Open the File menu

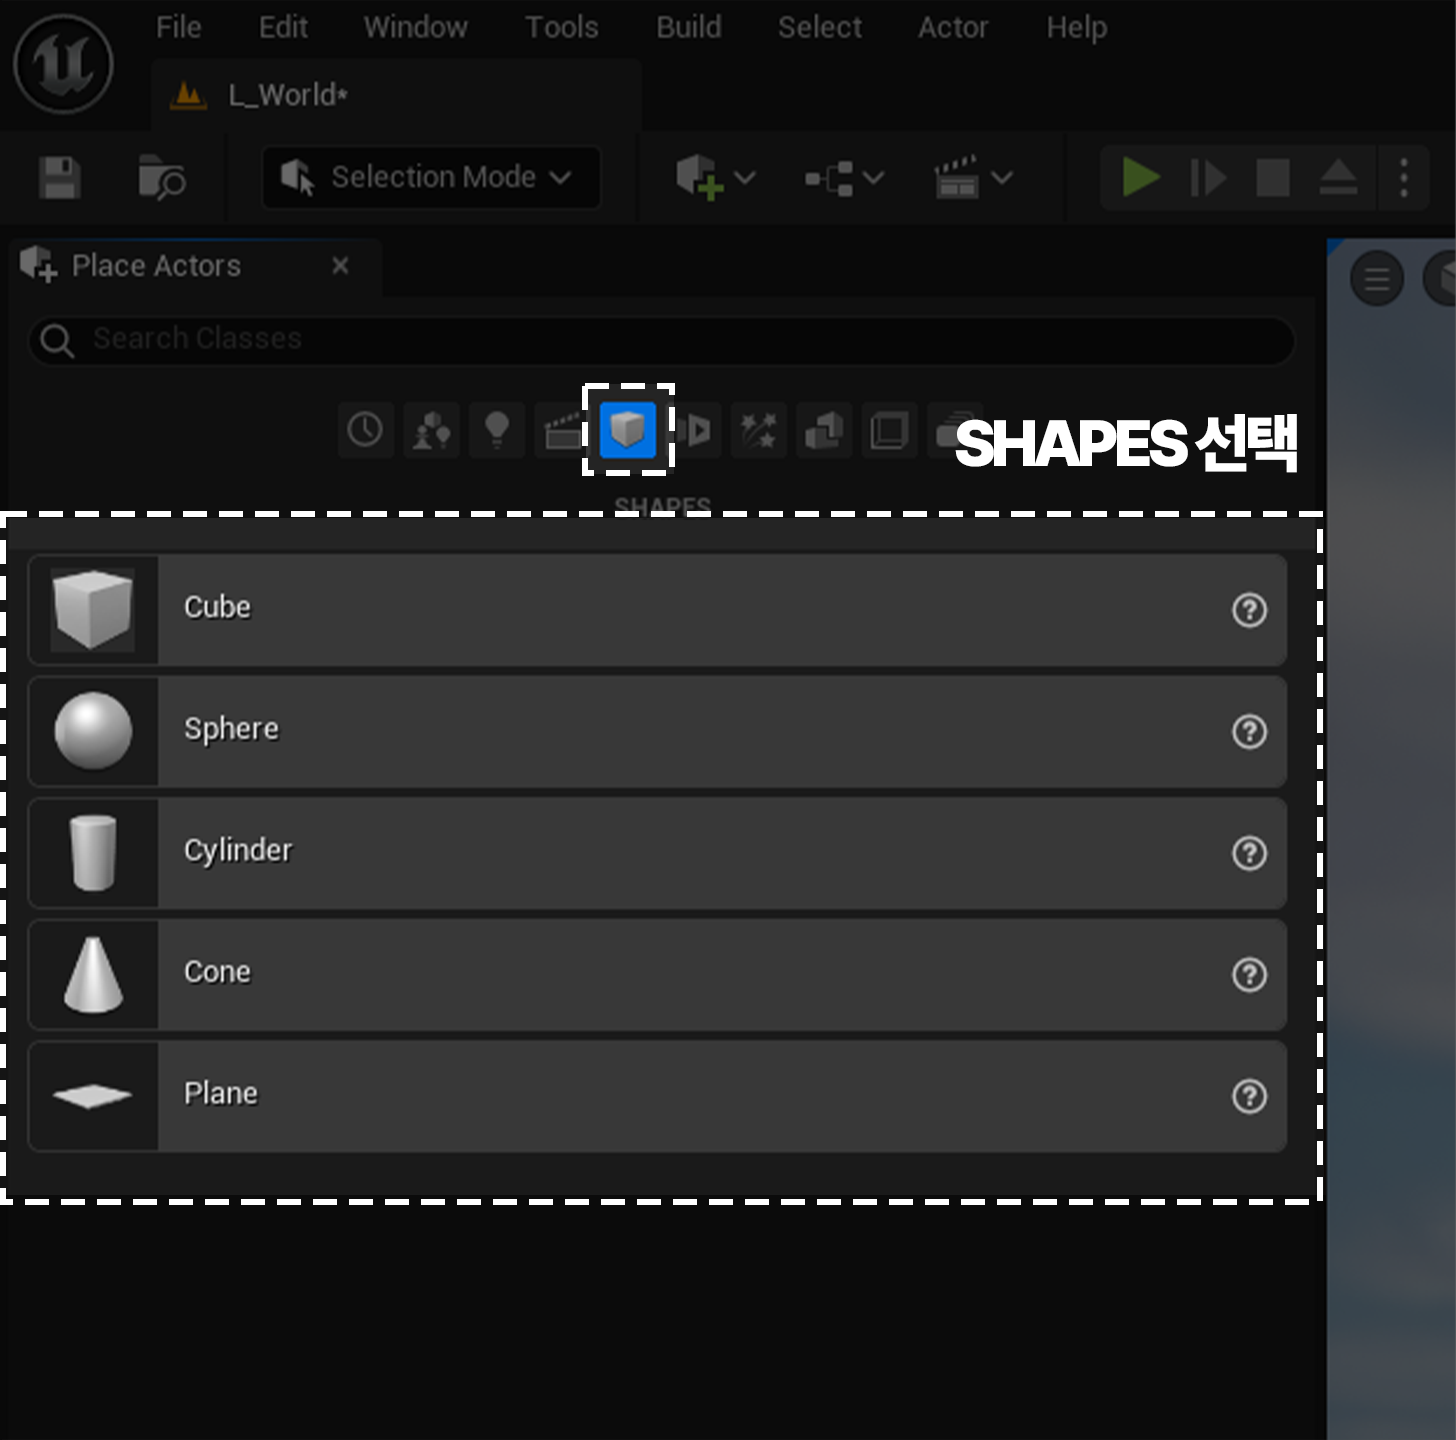[179, 27]
